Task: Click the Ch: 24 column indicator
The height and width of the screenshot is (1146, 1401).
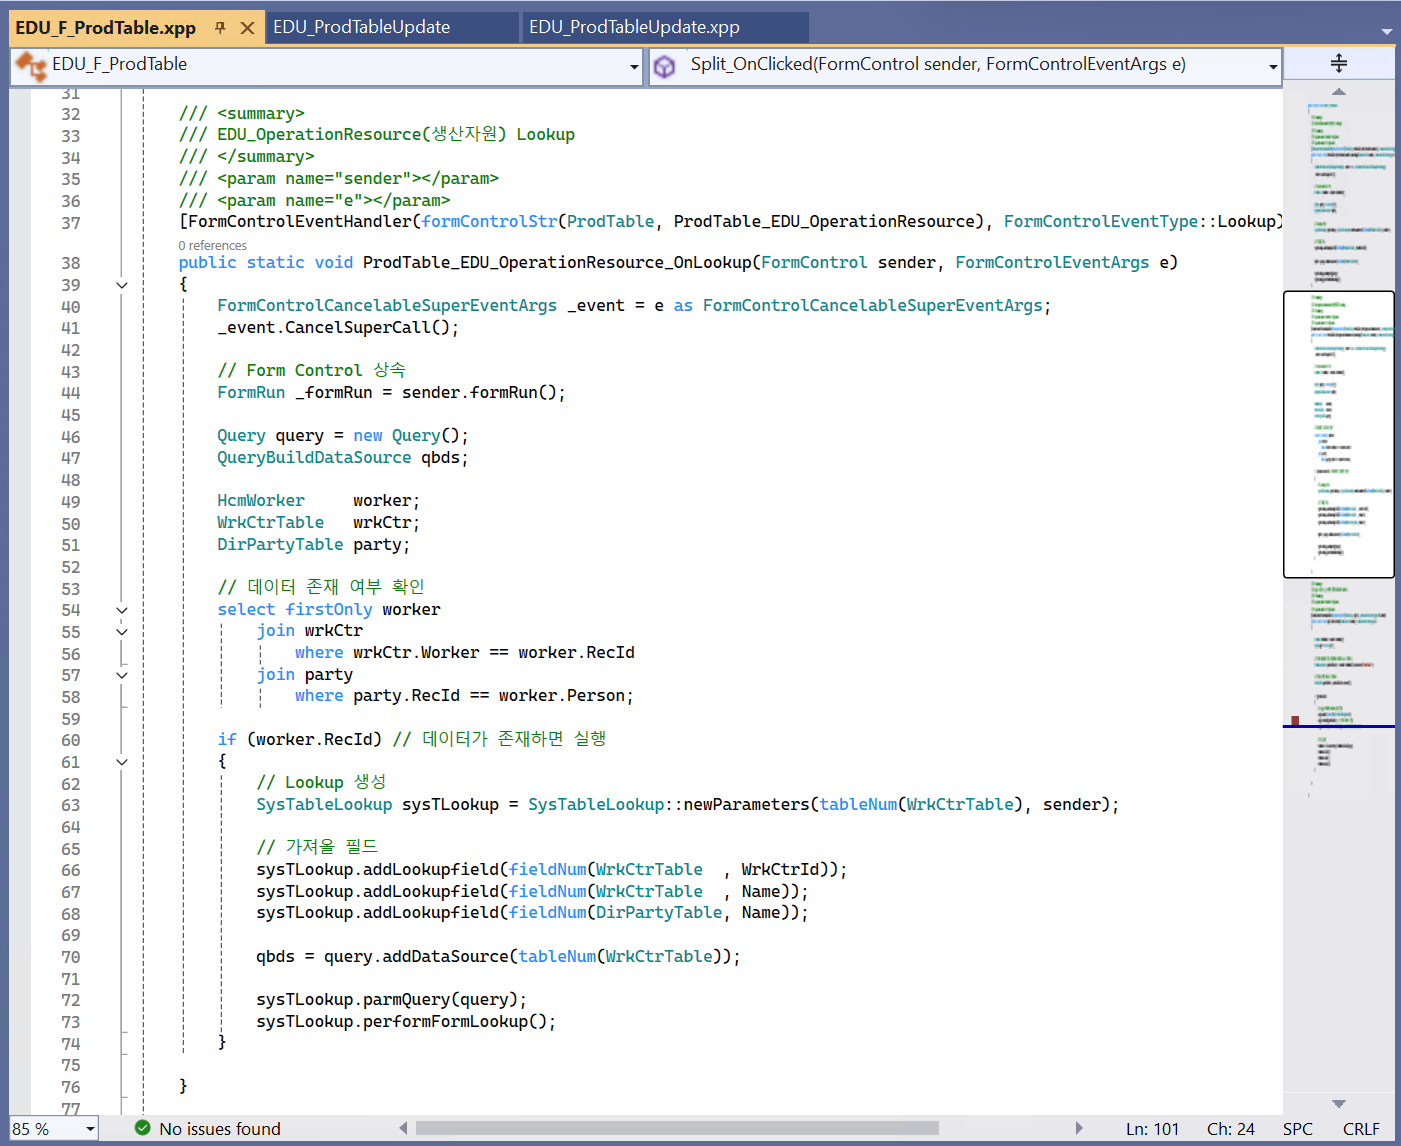Action: click(1230, 1129)
